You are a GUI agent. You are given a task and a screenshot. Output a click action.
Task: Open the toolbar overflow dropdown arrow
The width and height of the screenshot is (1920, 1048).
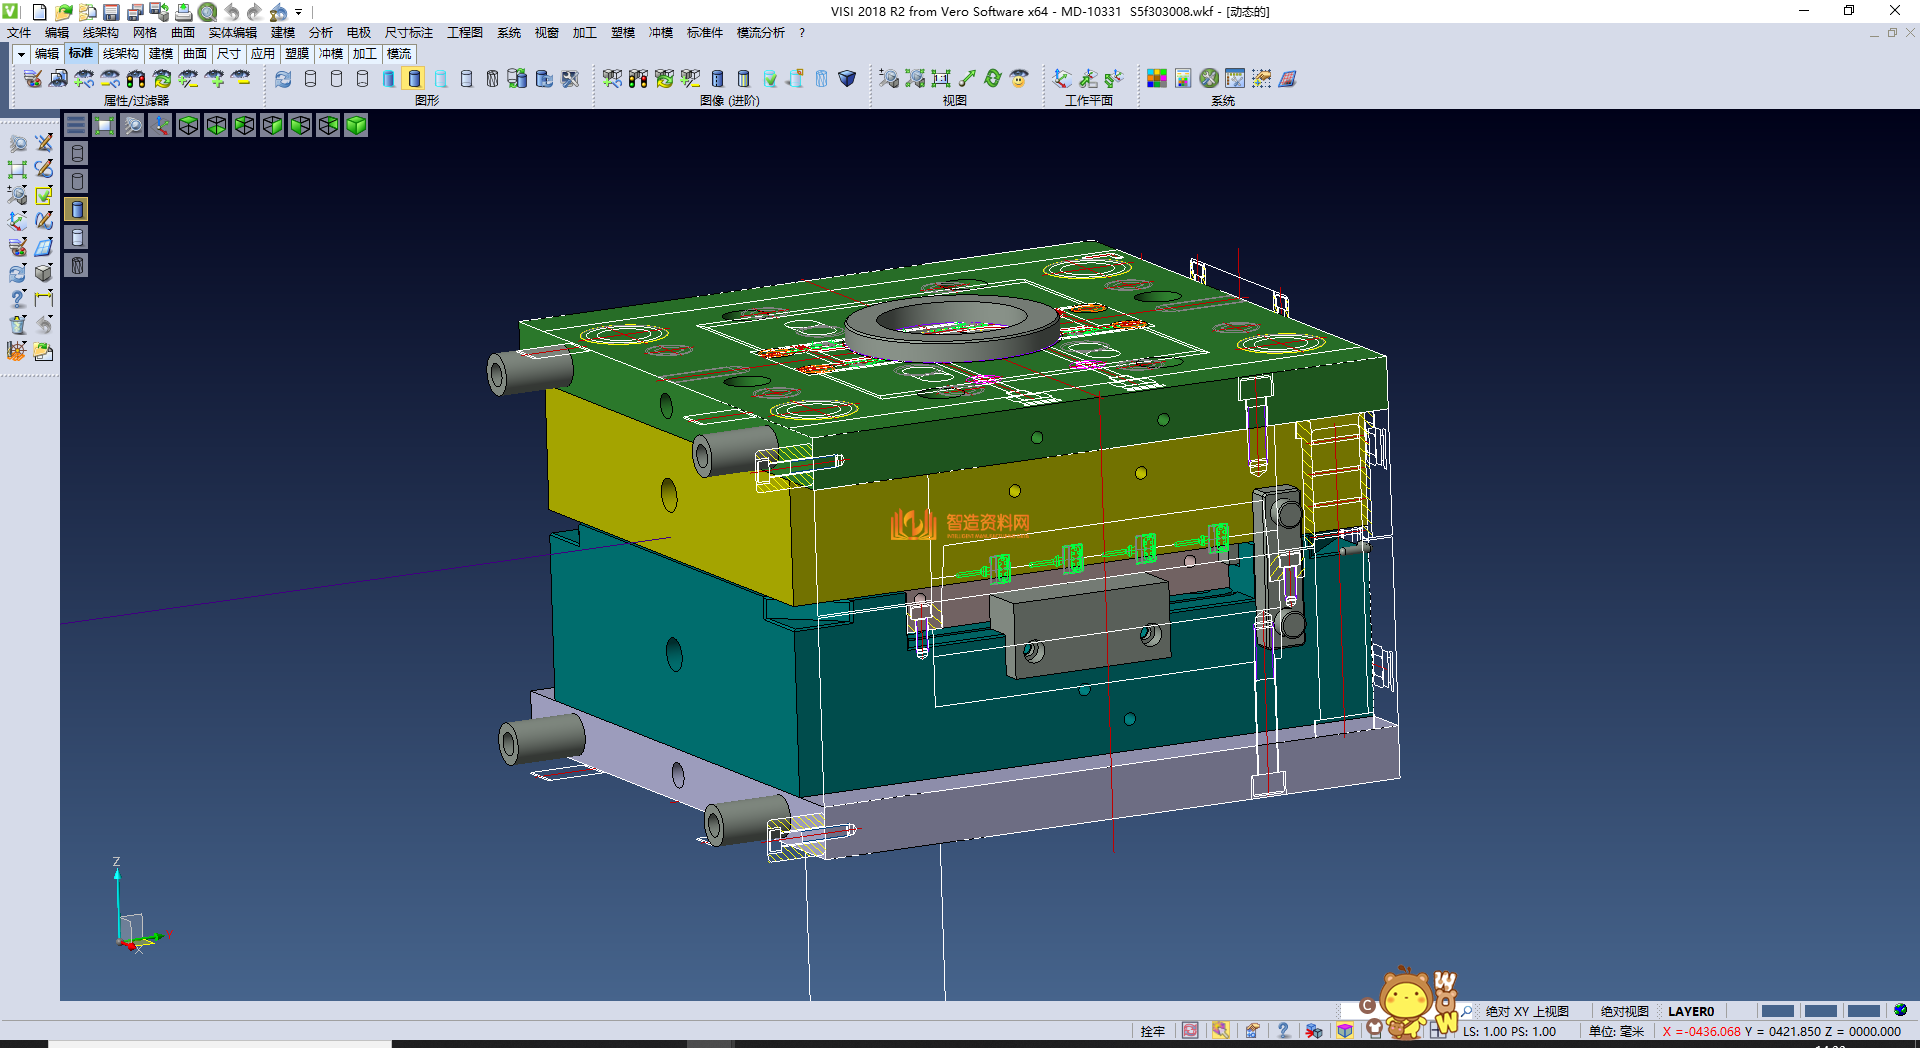pos(297,12)
